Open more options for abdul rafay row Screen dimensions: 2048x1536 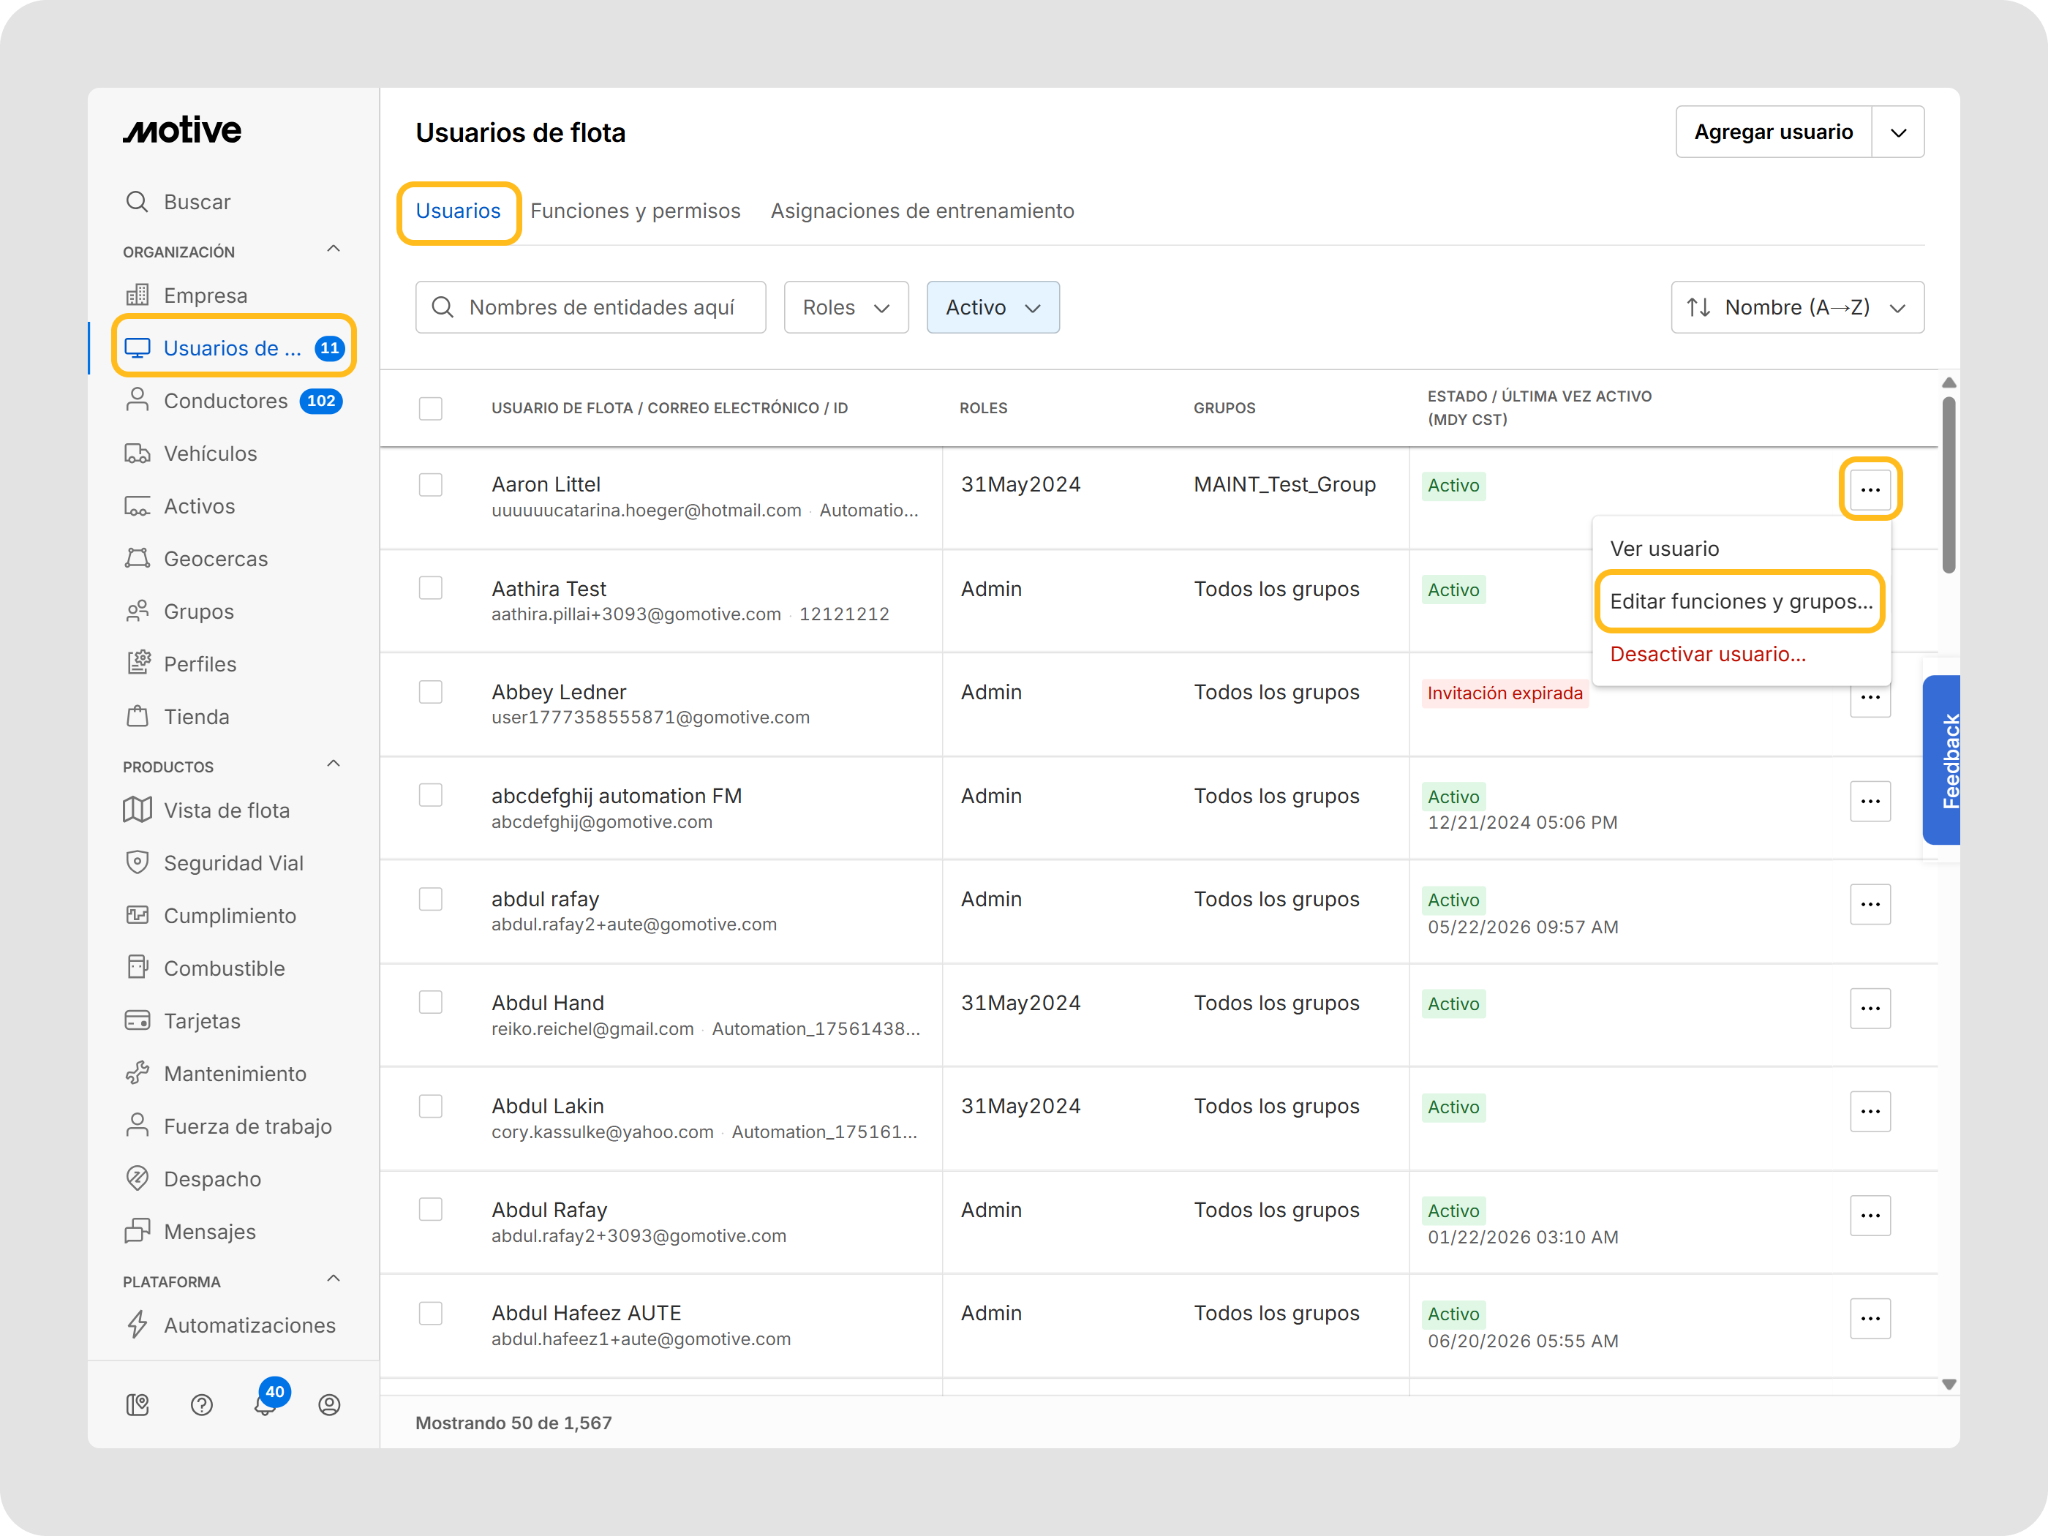(1870, 904)
